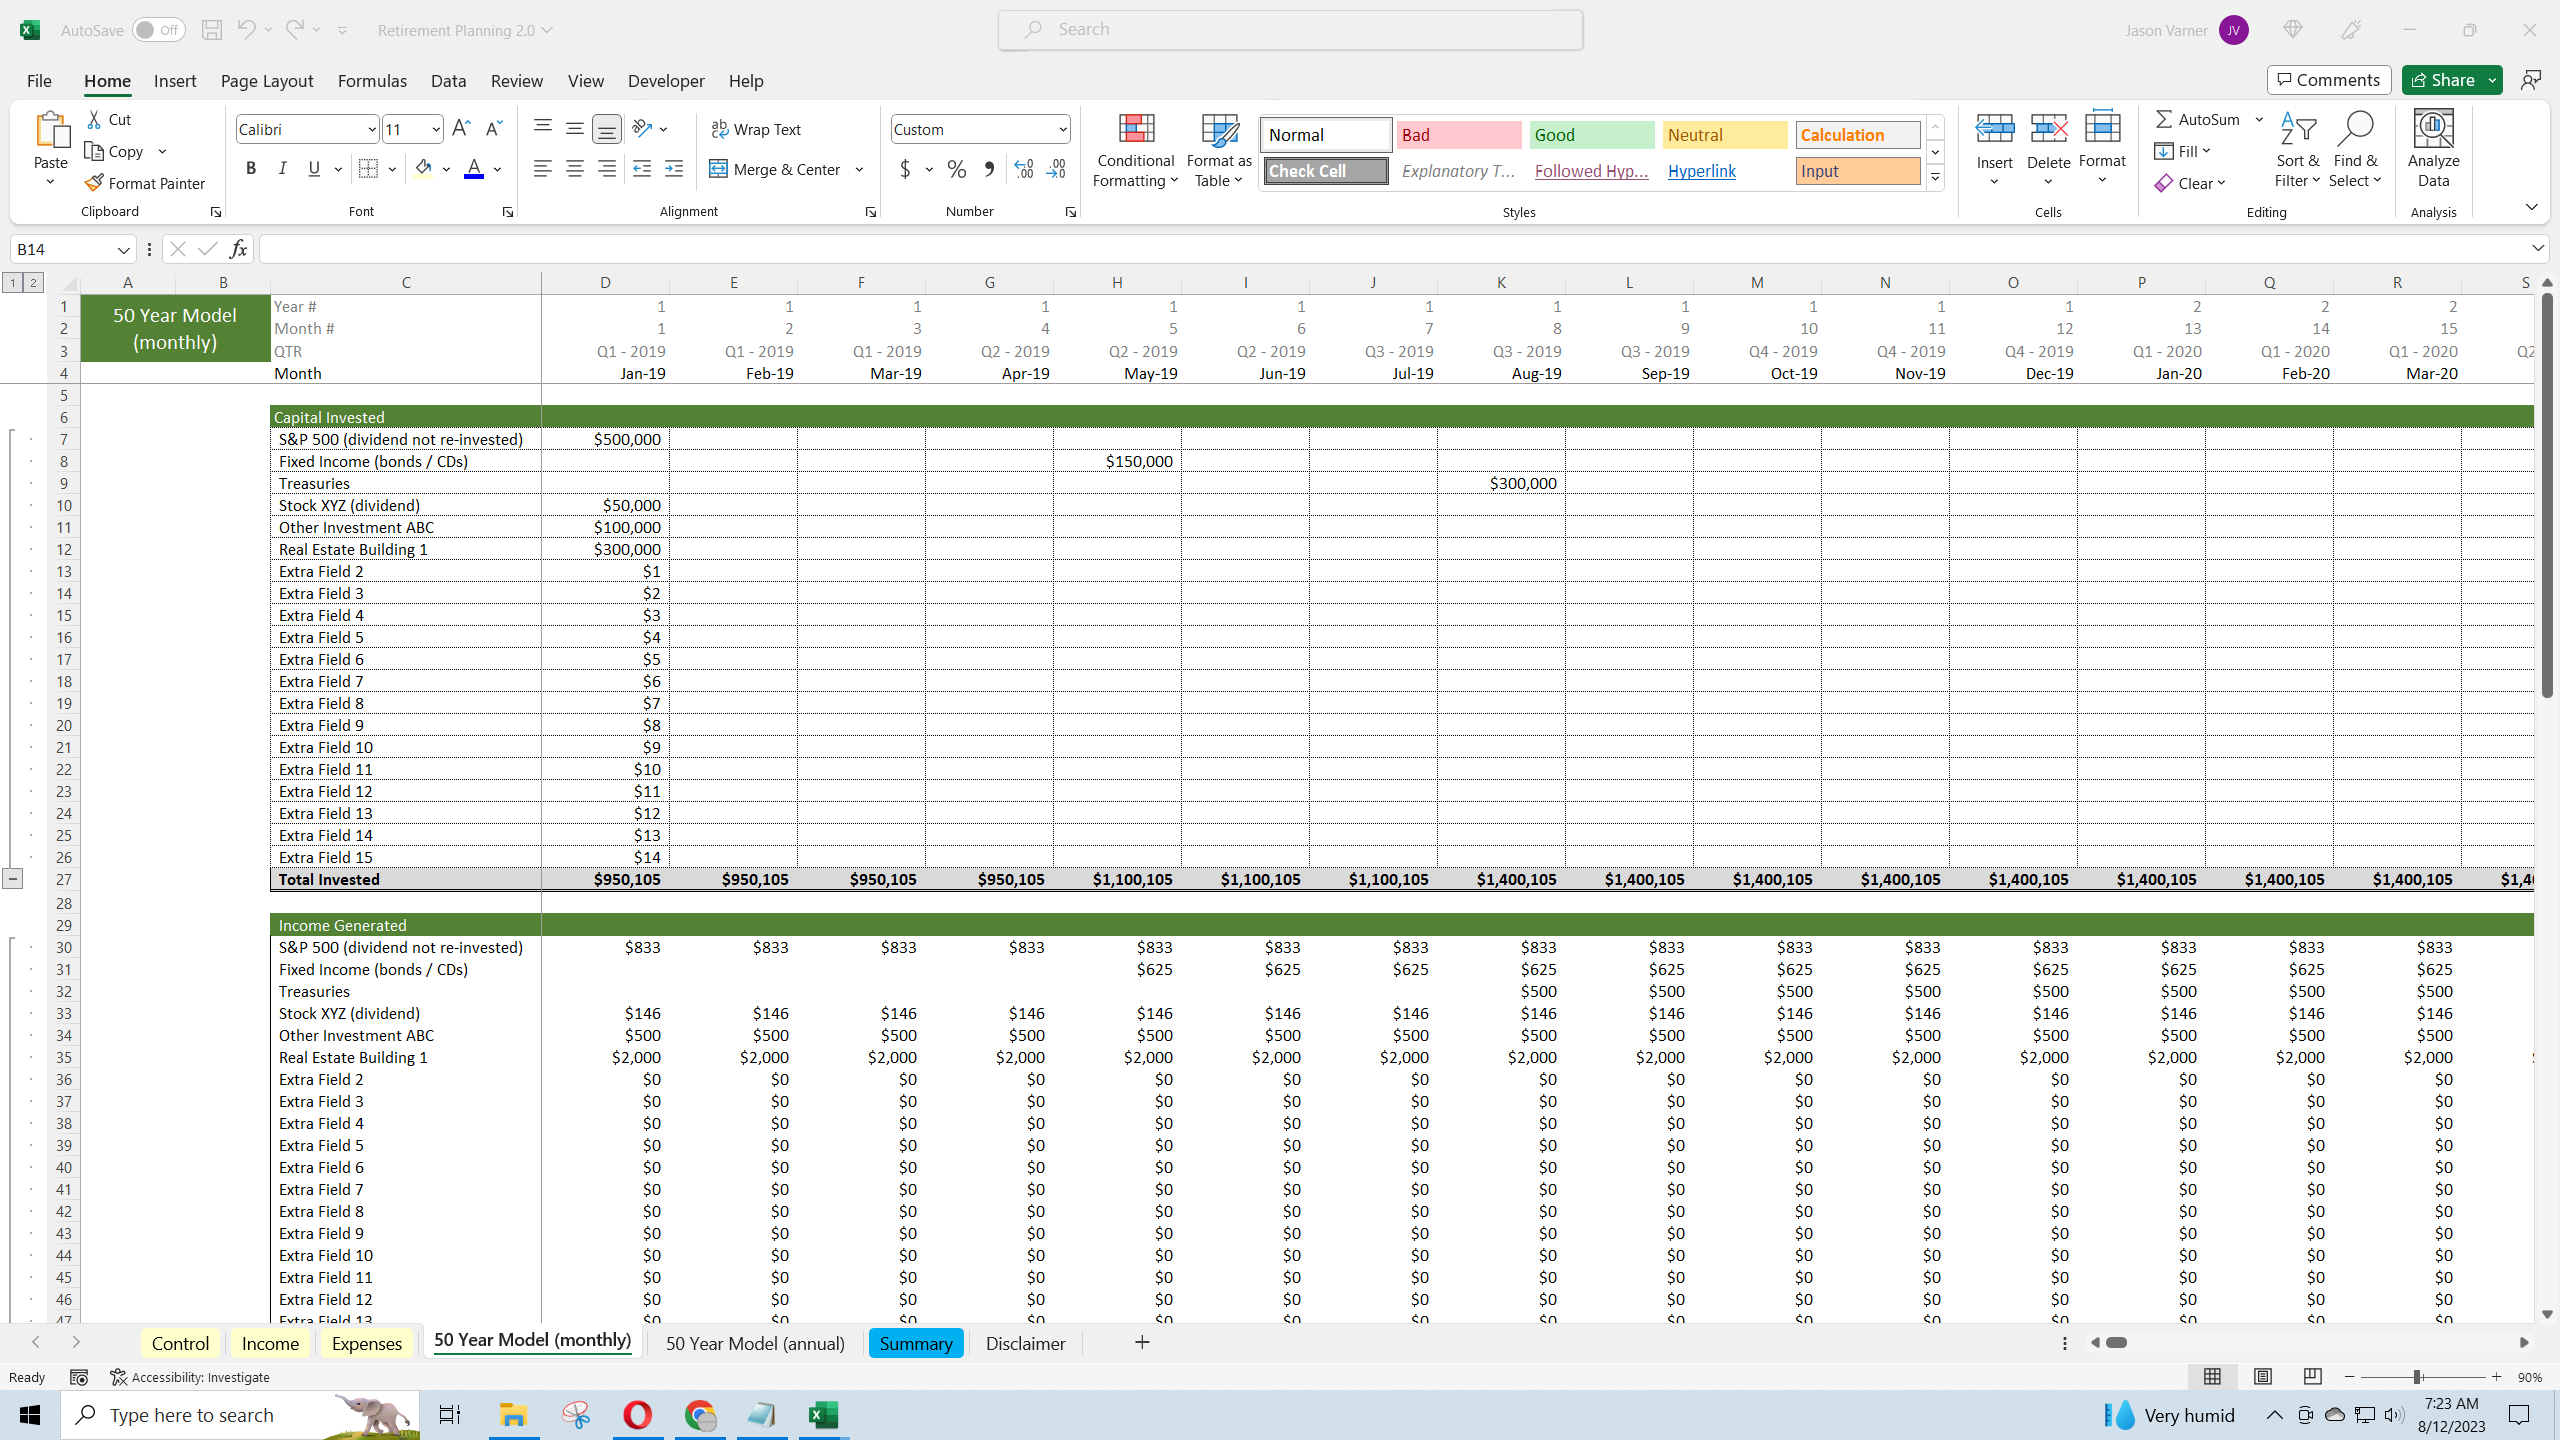Open the Developer ribbon tab

pyautogui.click(x=666, y=81)
